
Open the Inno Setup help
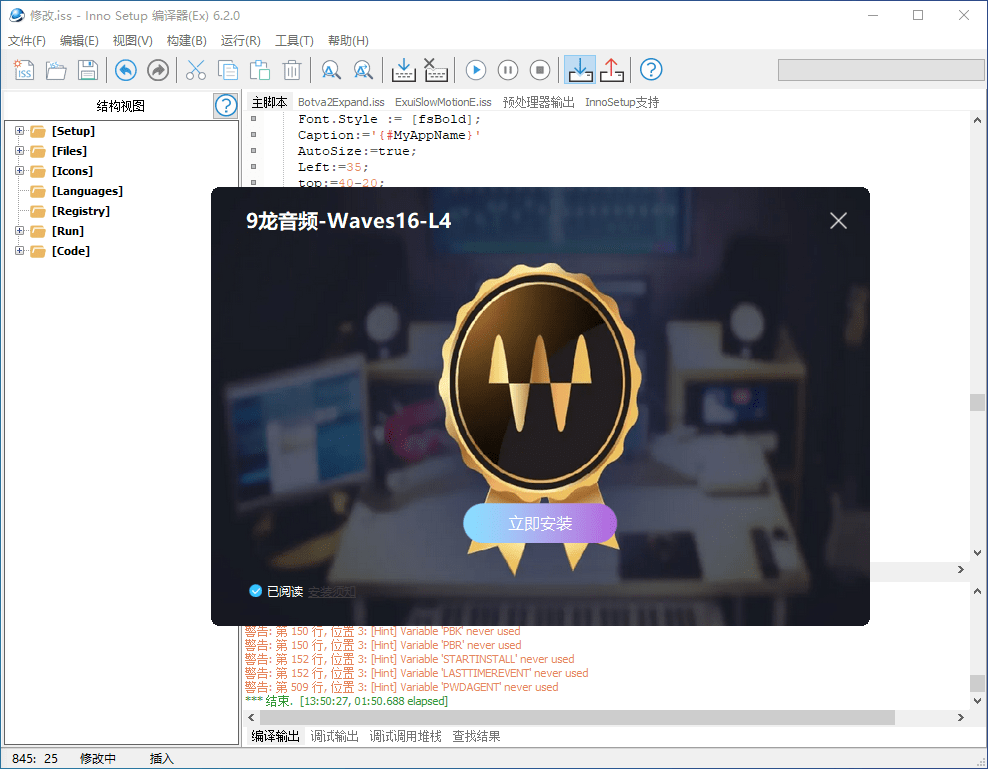[x=651, y=70]
